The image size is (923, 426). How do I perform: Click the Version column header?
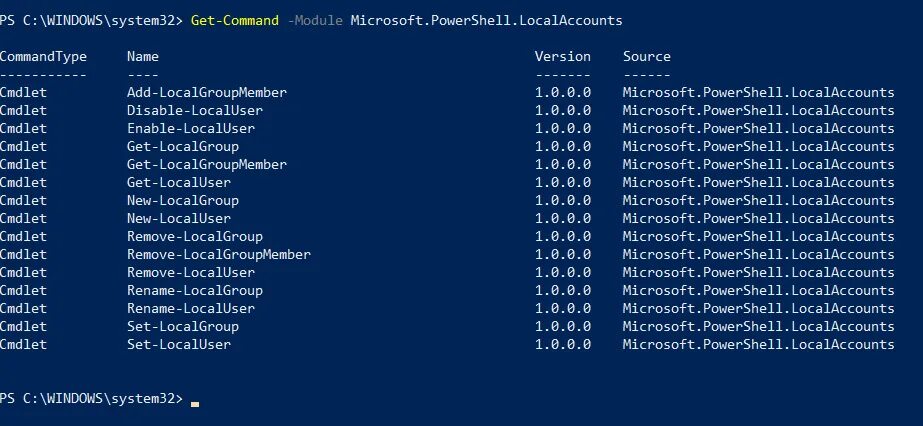pos(563,56)
